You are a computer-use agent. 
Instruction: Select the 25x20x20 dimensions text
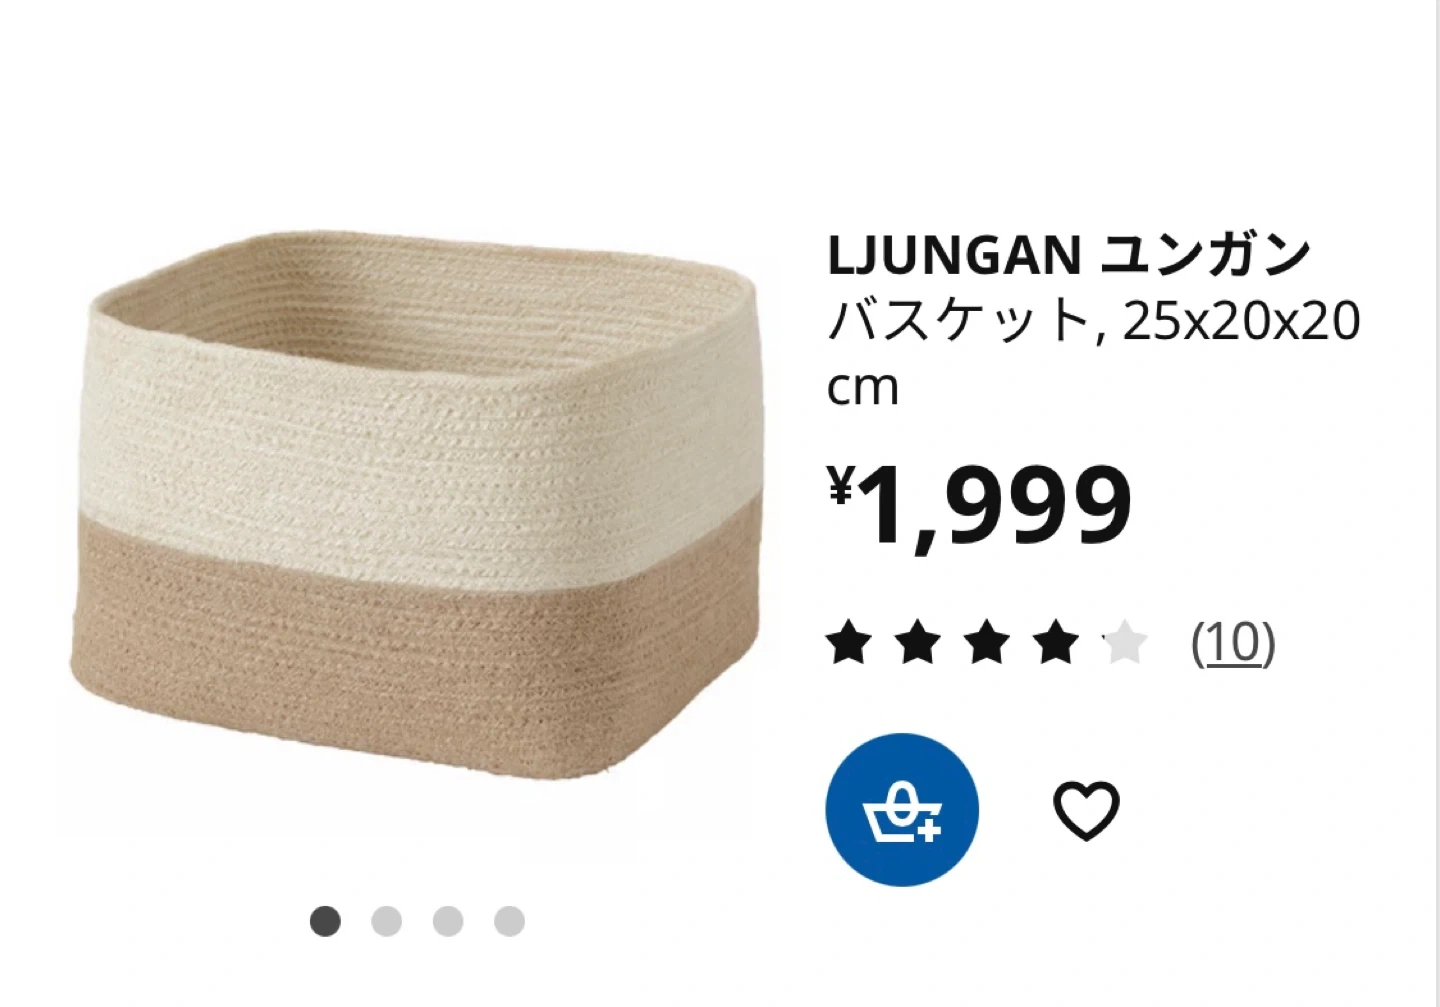[1241, 322]
